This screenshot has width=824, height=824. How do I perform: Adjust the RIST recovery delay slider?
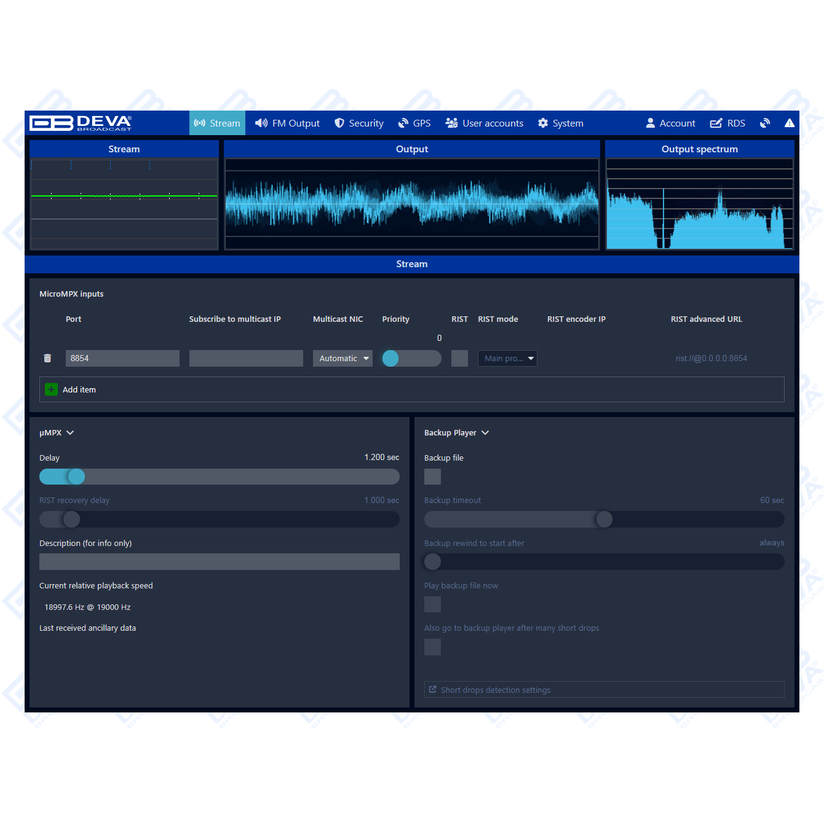pyautogui.click(x=219, y=519)
